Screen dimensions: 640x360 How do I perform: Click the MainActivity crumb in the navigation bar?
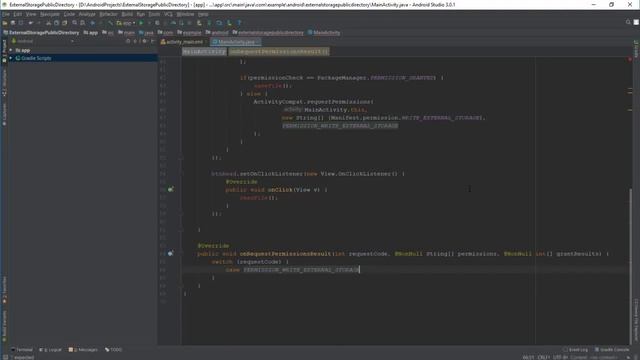[324, 33]
